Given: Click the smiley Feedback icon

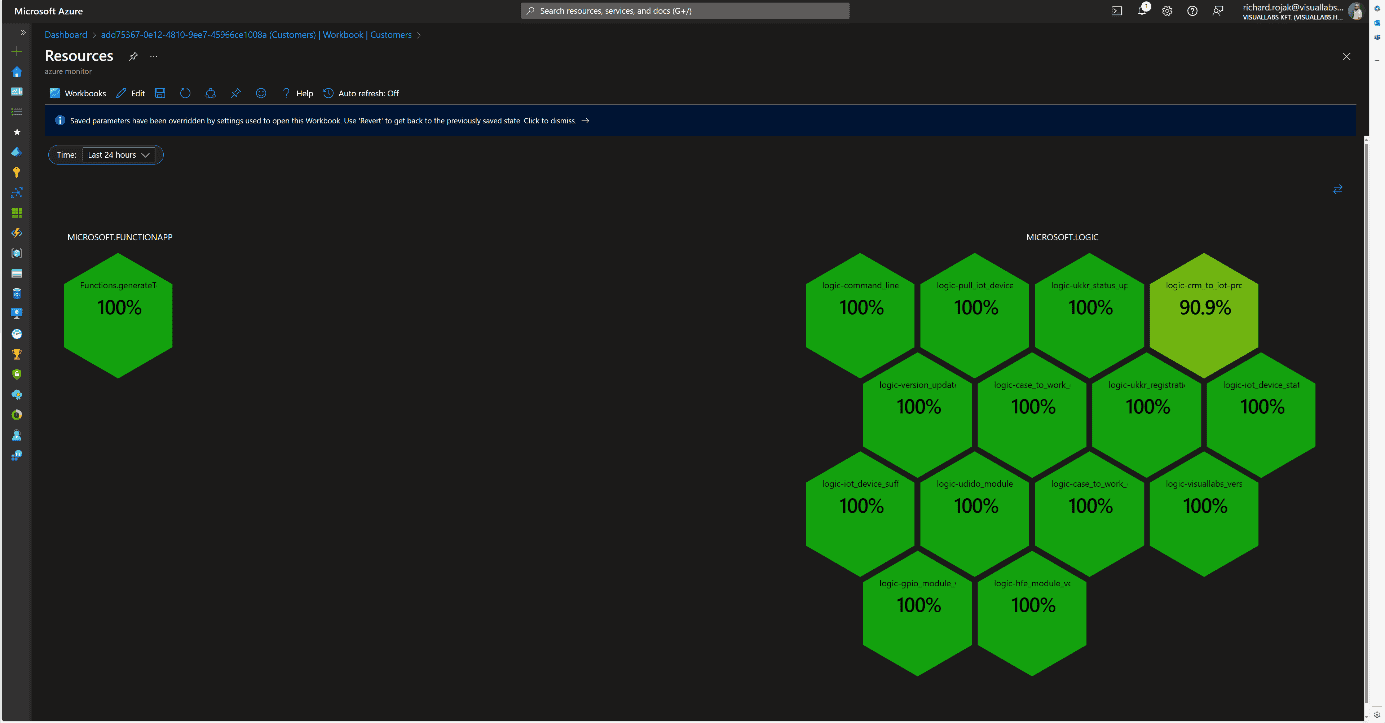Looking at the screenshot, I should click(x=261, y=93).
